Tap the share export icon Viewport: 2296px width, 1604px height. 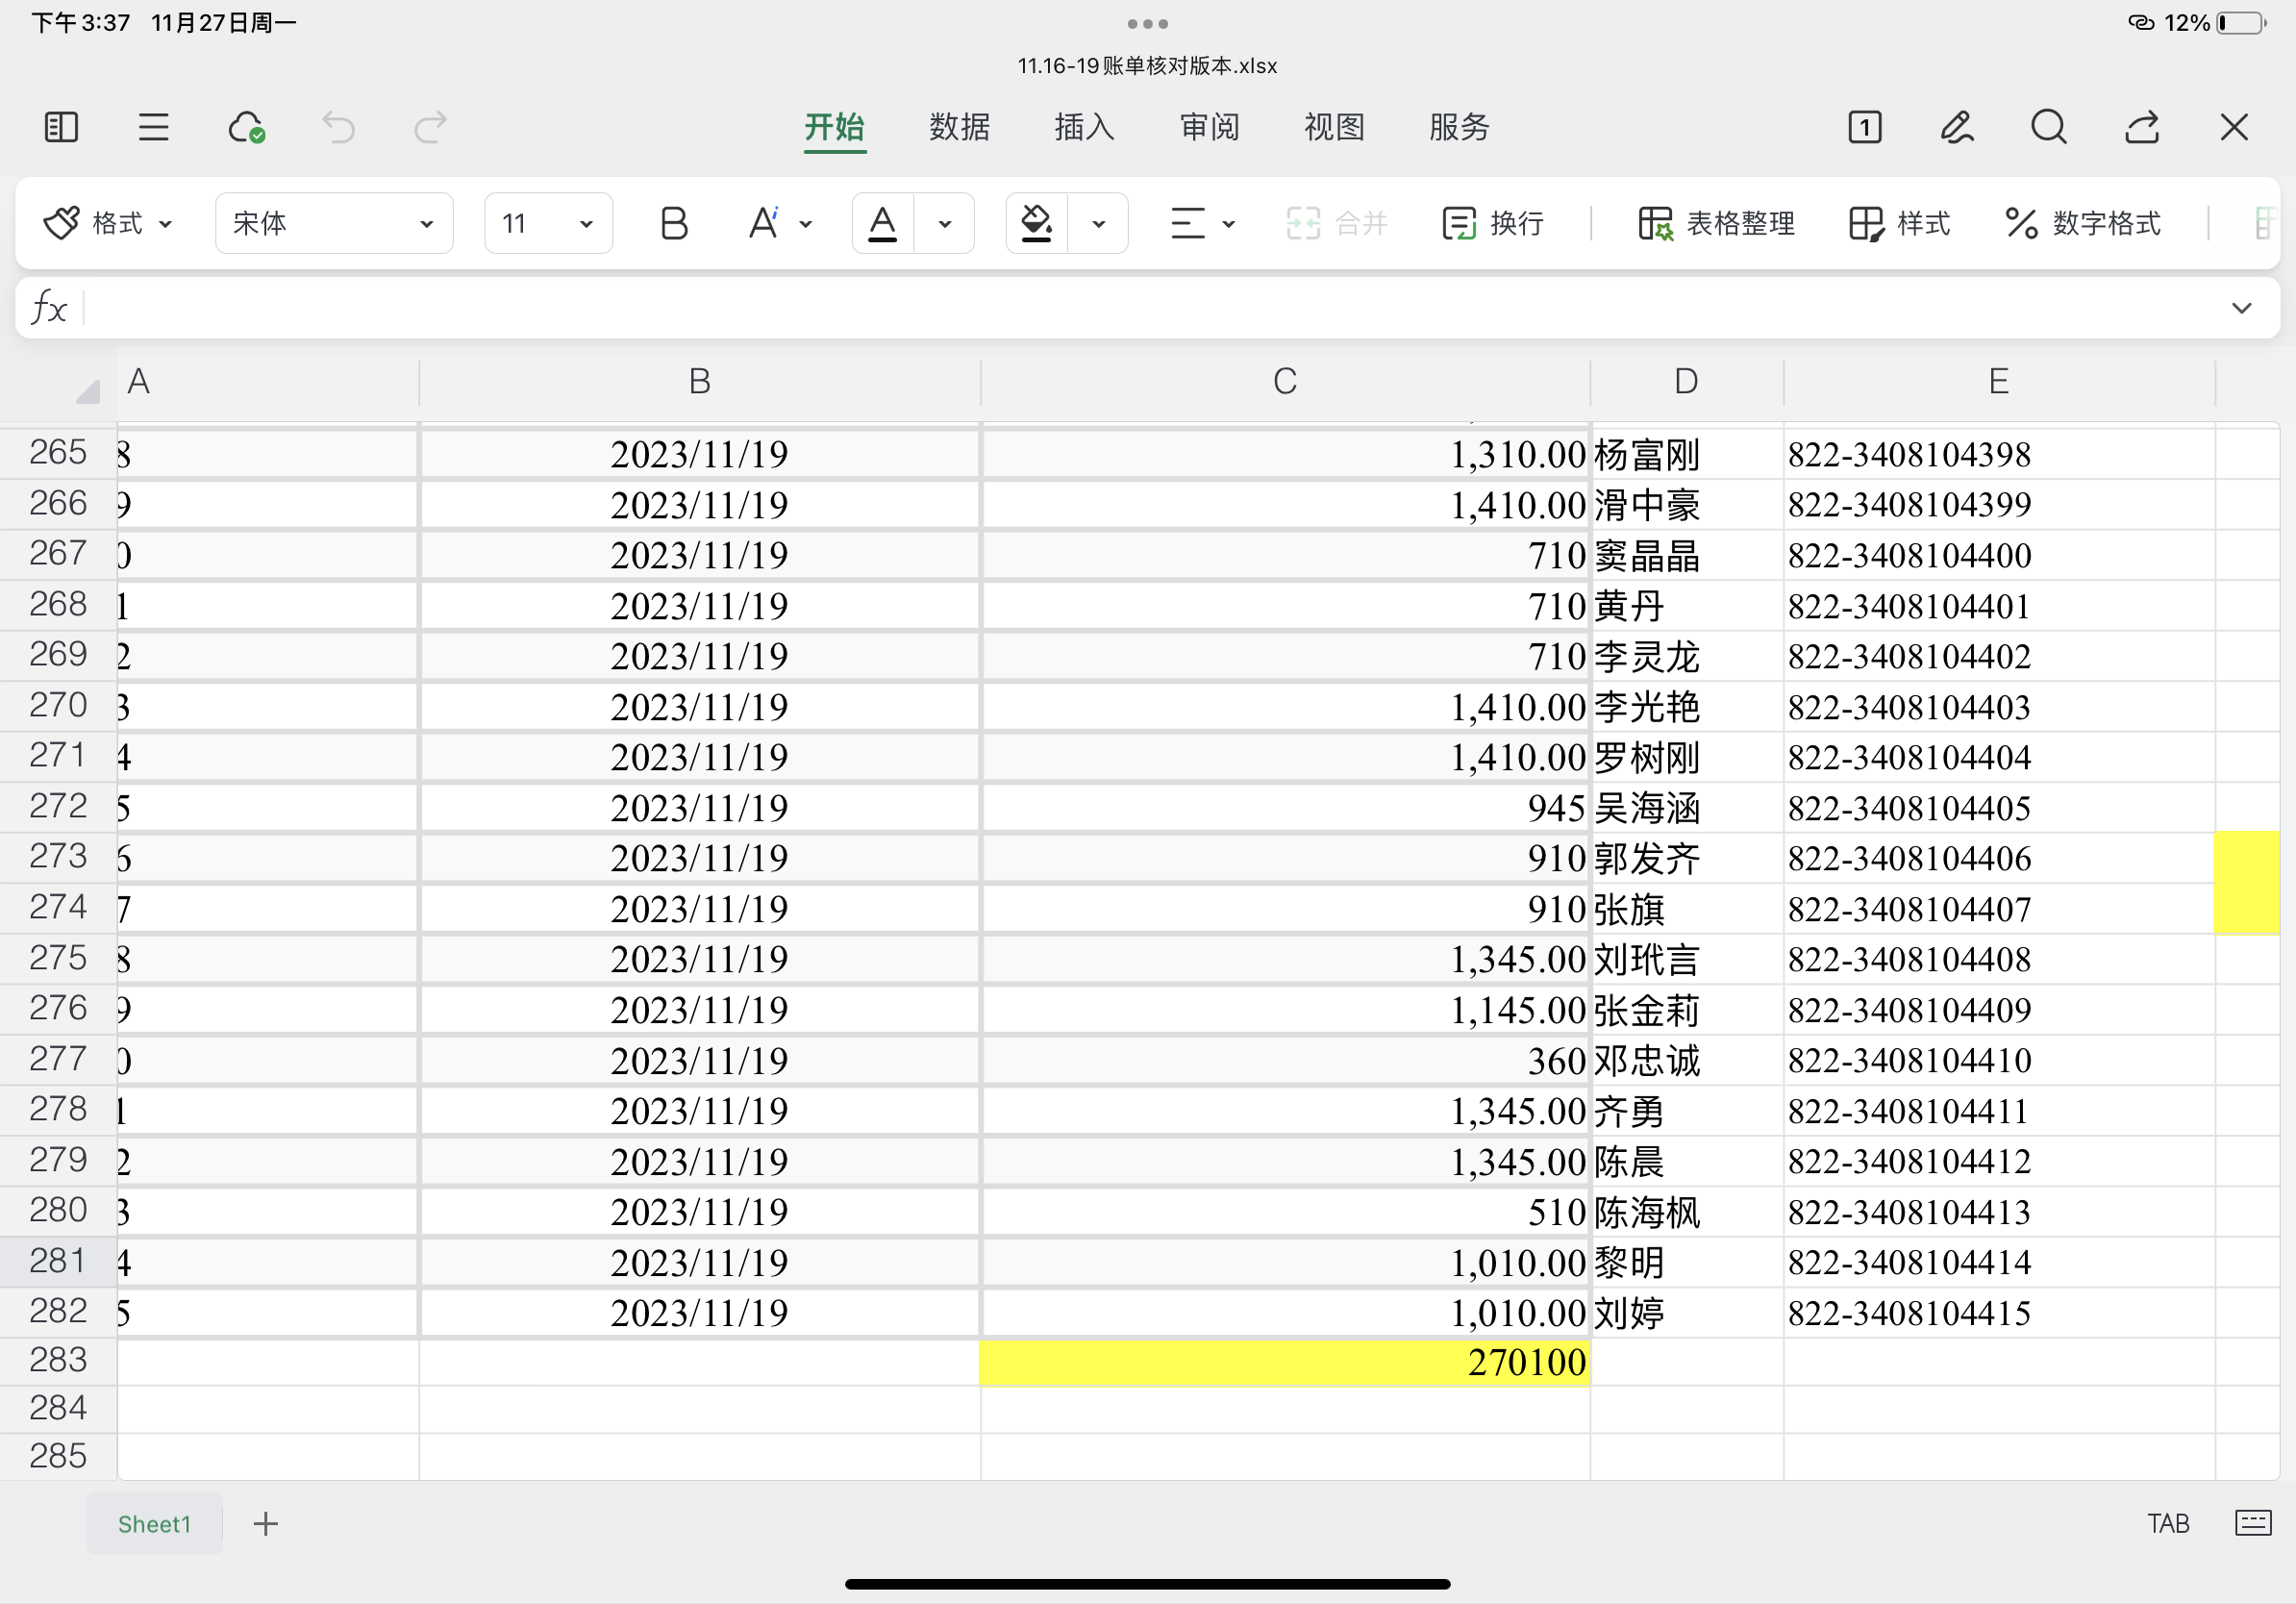pos(2141,127)
